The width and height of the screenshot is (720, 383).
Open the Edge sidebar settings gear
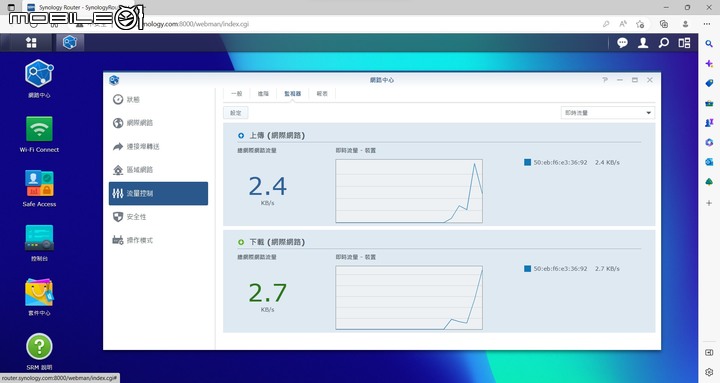pos(709,372)
